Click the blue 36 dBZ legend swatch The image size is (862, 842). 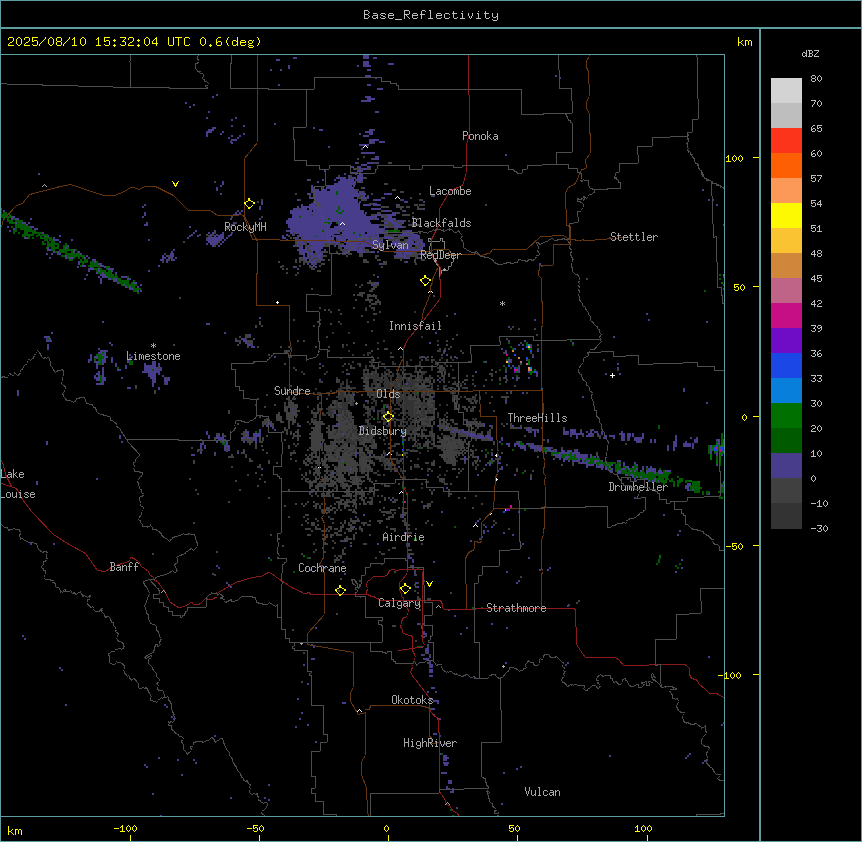786,365
